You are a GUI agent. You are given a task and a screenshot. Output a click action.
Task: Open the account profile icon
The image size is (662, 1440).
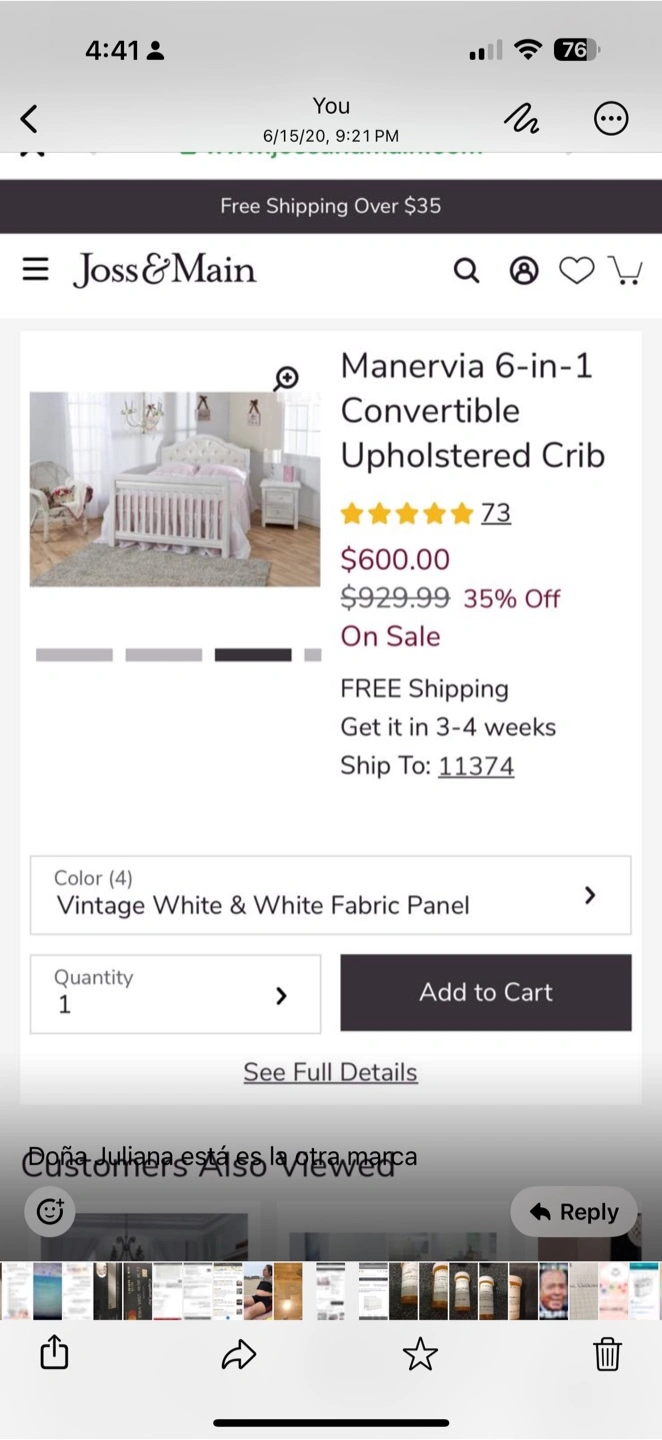(524, 270)
